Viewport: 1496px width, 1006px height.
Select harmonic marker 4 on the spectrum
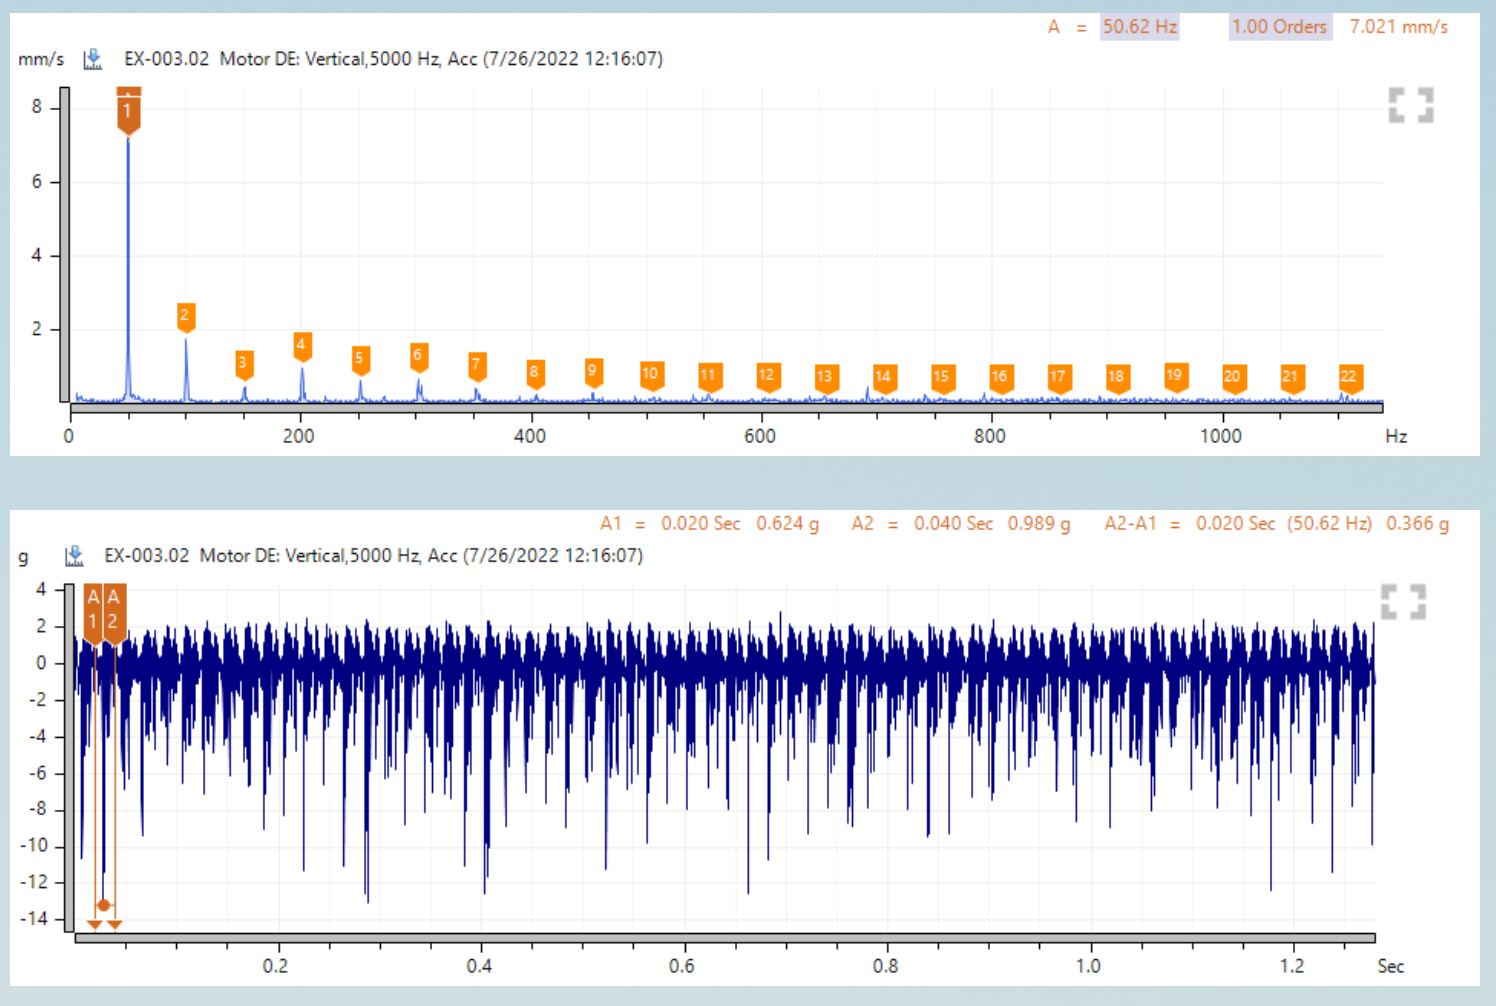[301, 346]
